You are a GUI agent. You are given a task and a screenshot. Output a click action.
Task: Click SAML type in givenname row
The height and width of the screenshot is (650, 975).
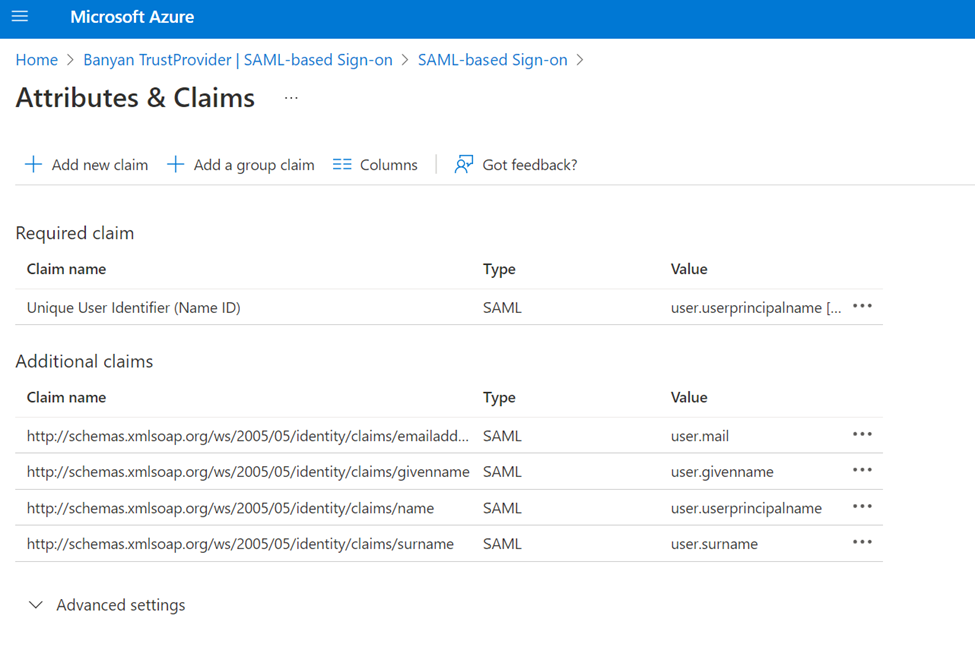(502, 472)
